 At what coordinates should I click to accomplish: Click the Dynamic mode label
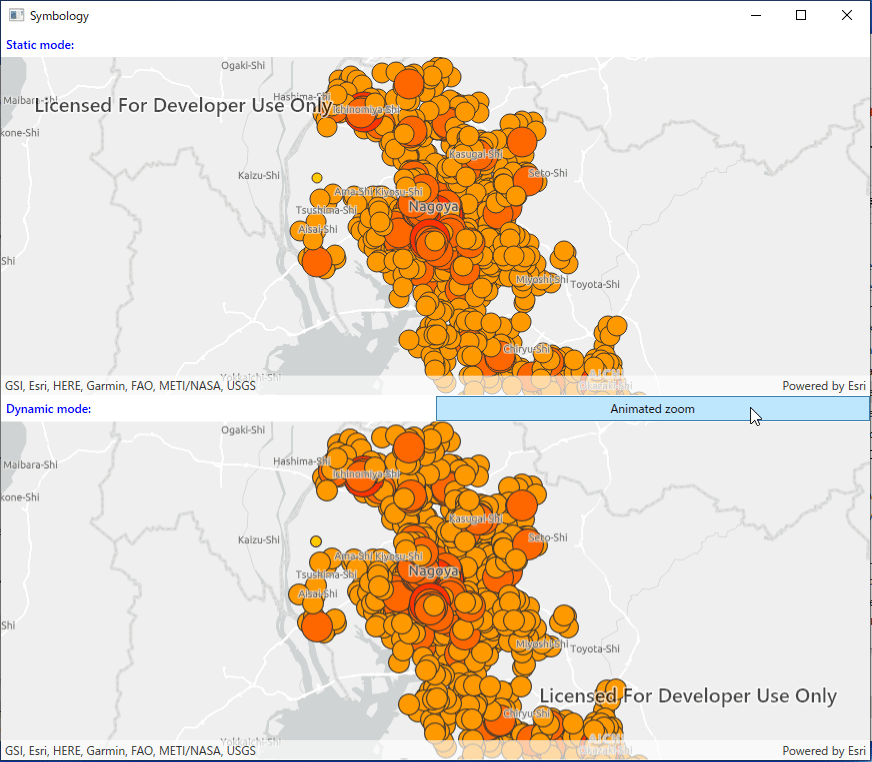[x=48, y=409]
